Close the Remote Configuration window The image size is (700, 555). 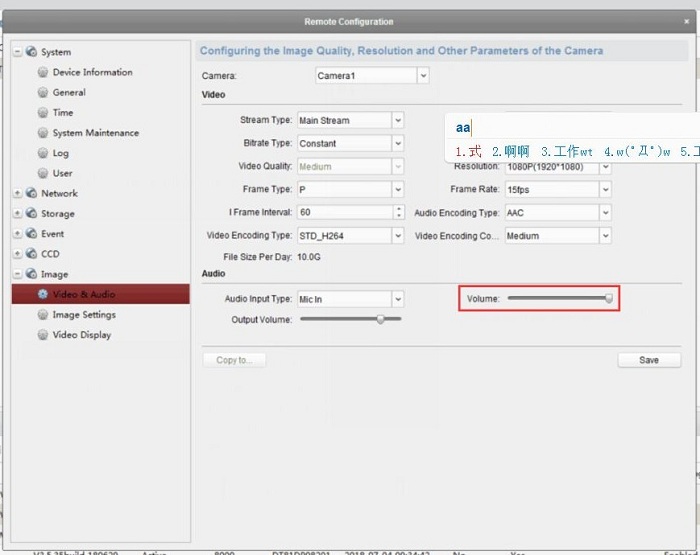(x=687, y=21)
